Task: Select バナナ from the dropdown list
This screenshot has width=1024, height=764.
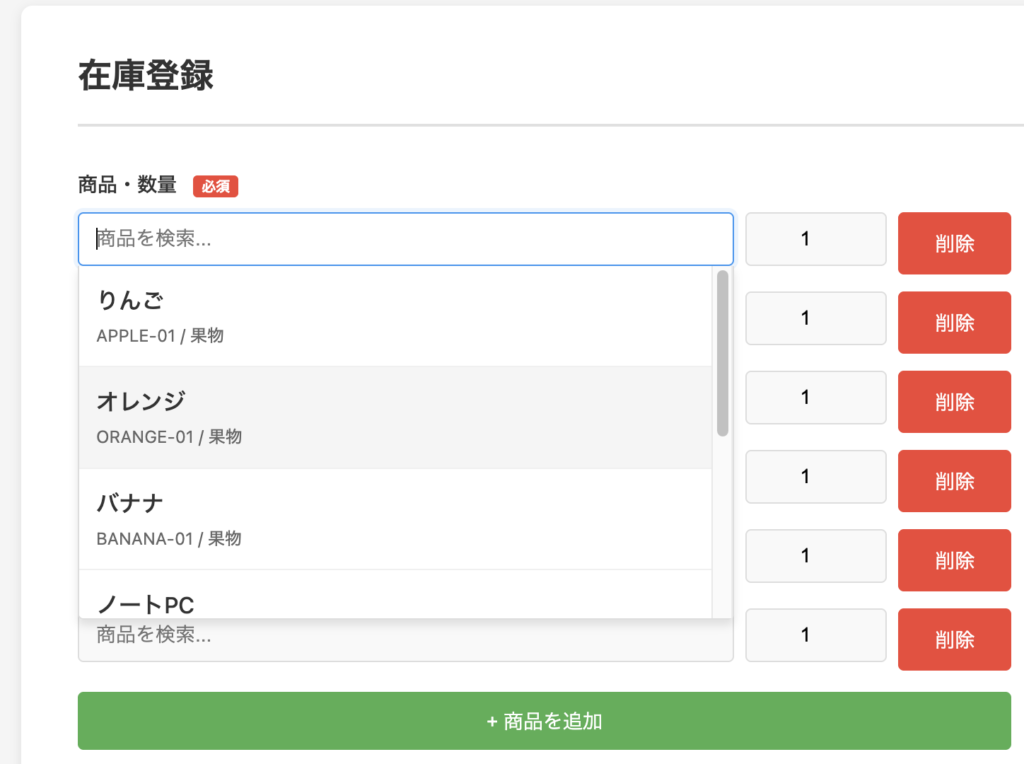Action: [395, 519]
